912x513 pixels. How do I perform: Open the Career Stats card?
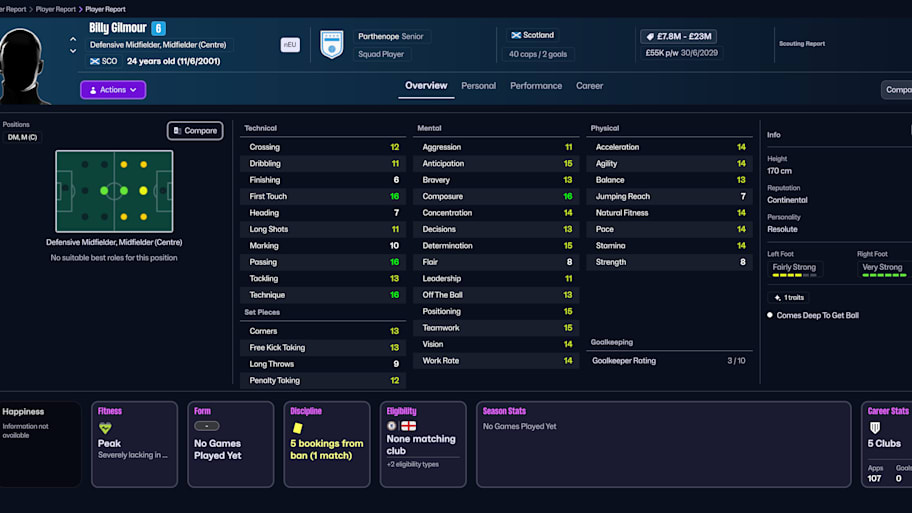[887, 444]
